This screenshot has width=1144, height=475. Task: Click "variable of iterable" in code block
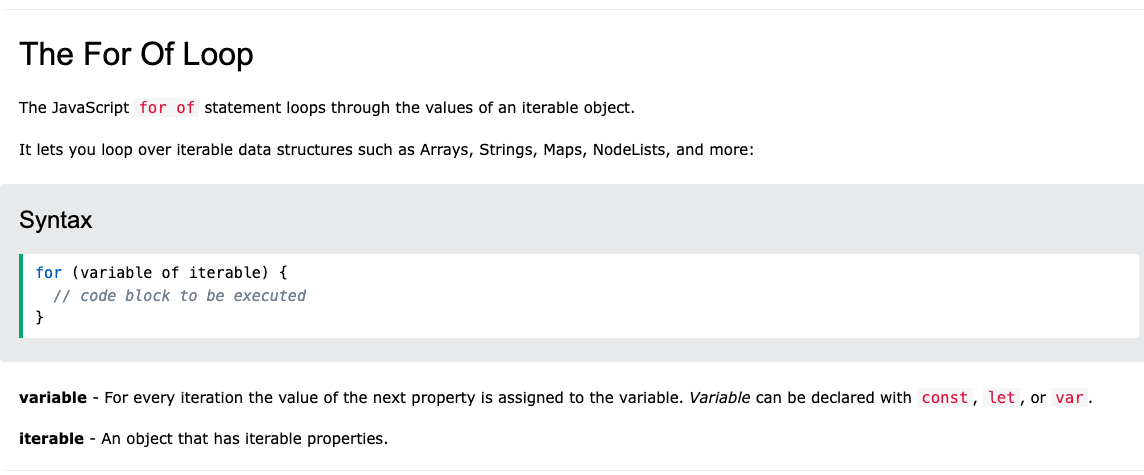(x=170, y=273)
